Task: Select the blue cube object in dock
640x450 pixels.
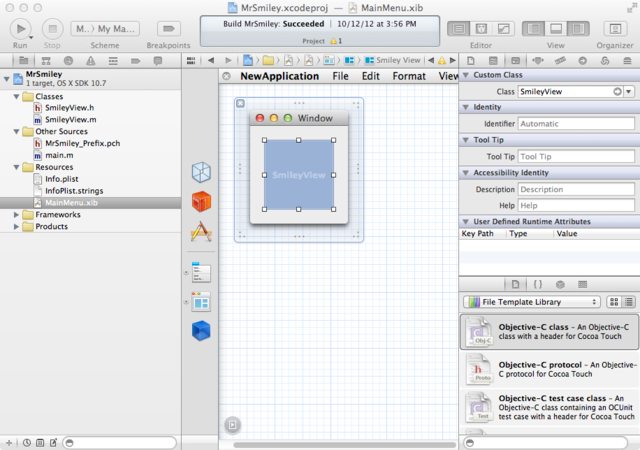Action: pos(201,331)
